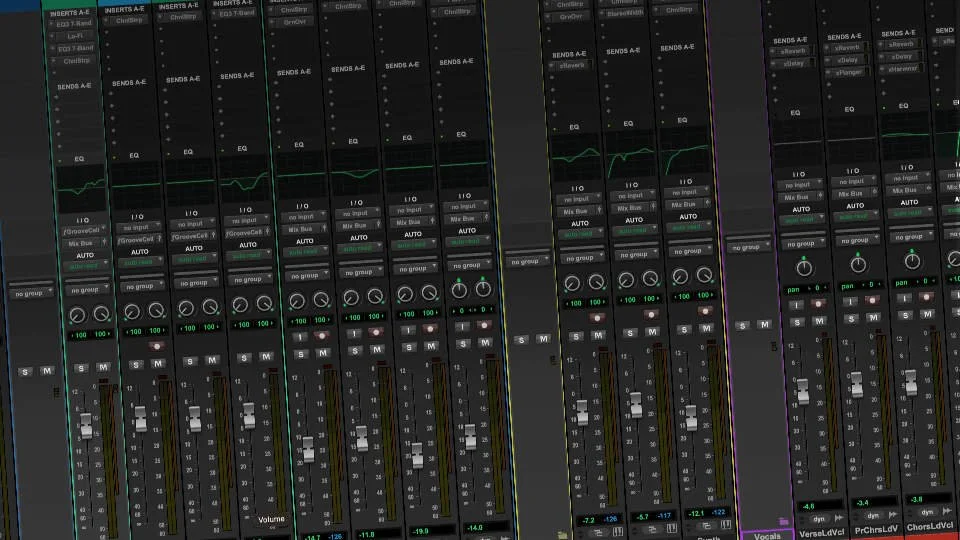
Task: Click the PrChrsLdV pan knob
Action: click(858, 264)
